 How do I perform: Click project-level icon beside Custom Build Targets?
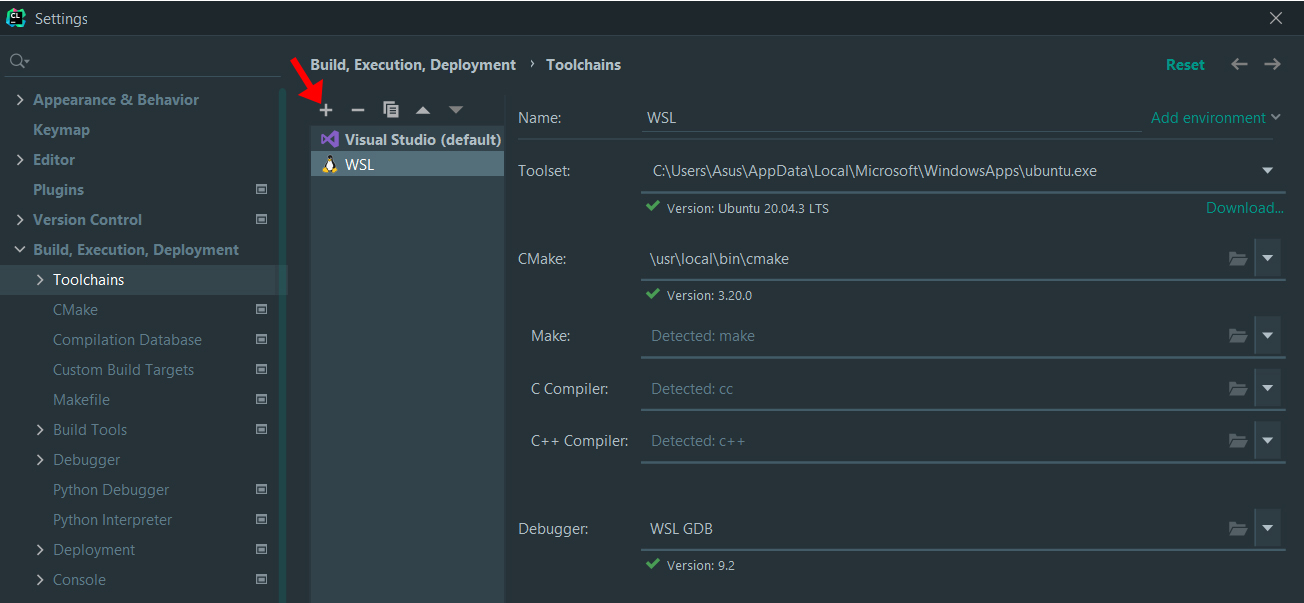coord(261,369)
